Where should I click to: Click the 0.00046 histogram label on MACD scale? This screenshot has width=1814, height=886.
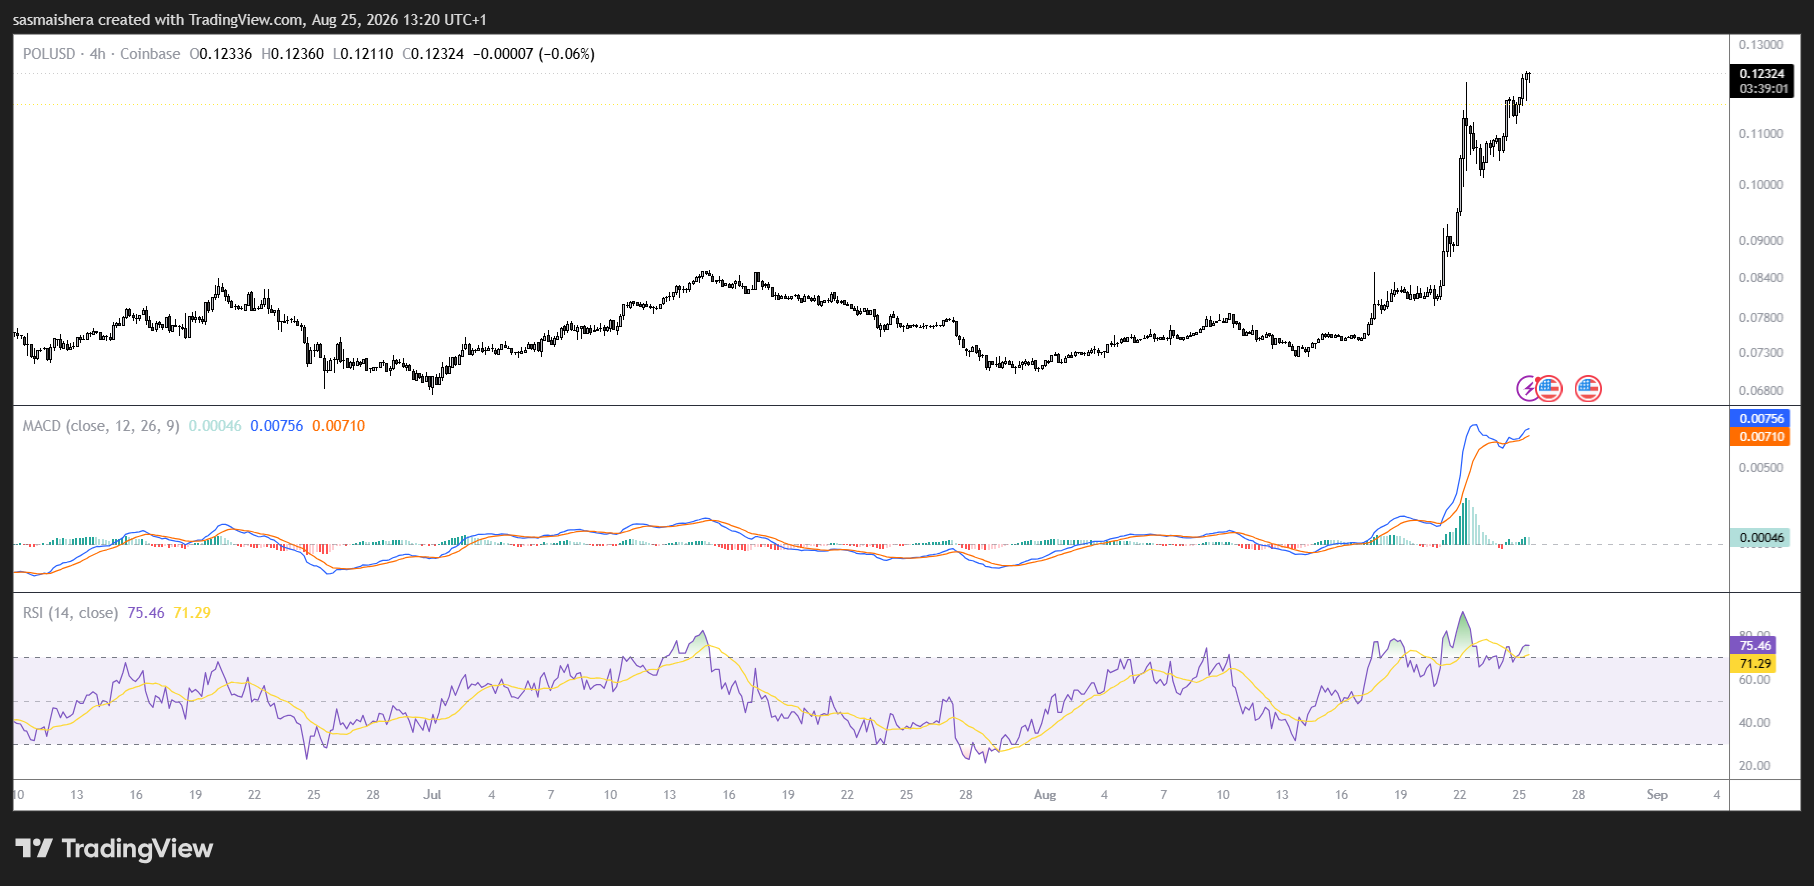pos(1760,538)
